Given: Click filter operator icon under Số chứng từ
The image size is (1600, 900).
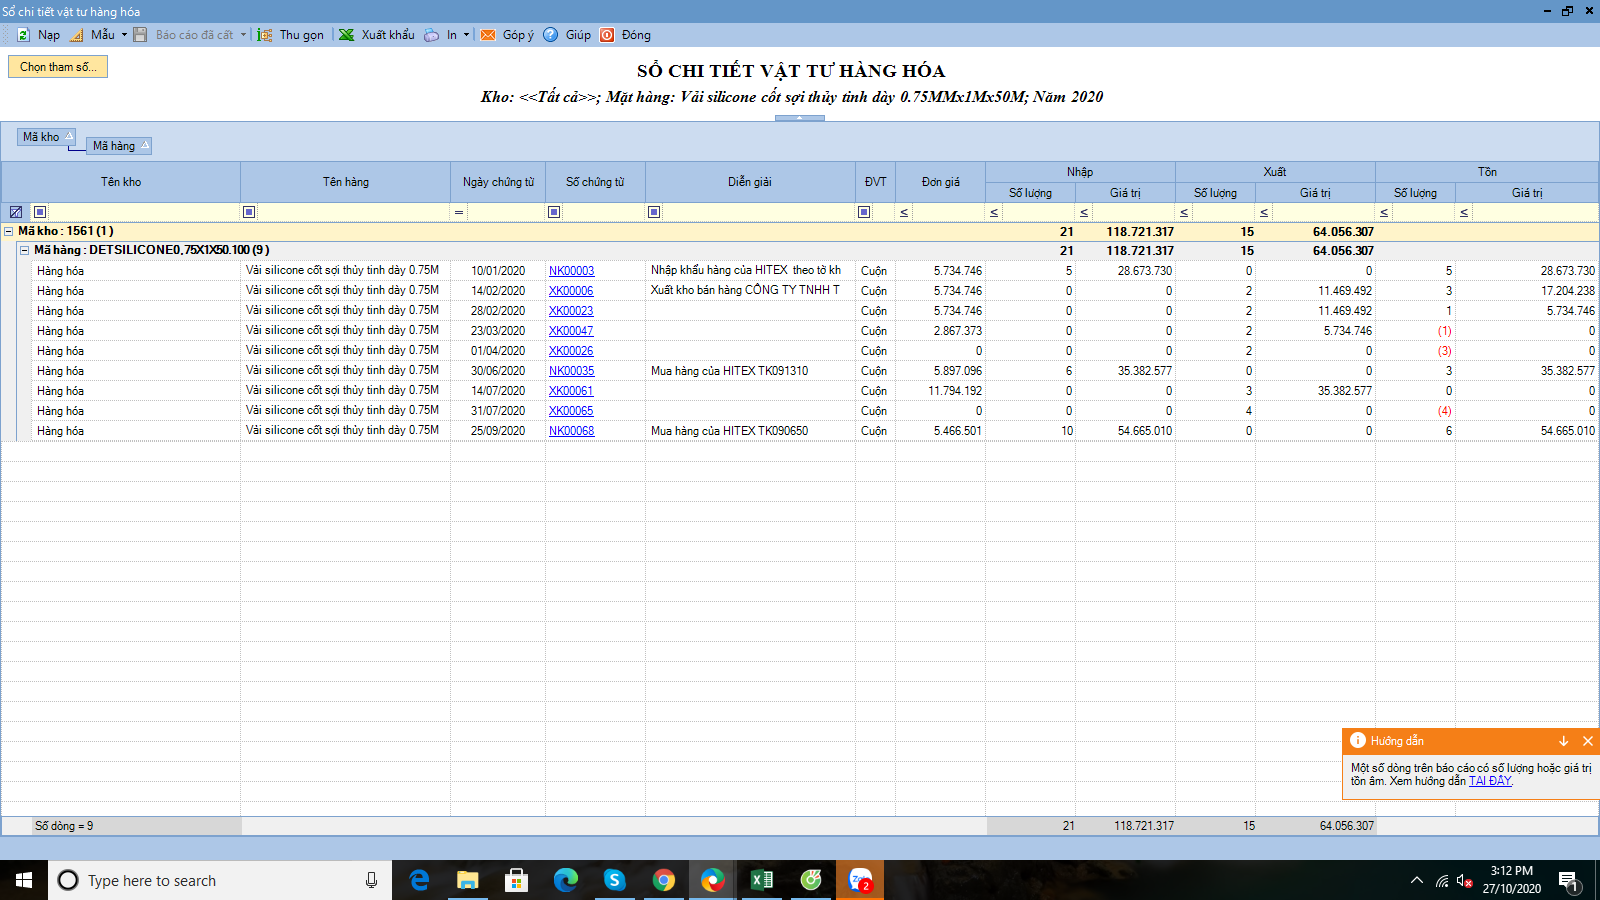Looking at the screenshot, I should 554,212.
